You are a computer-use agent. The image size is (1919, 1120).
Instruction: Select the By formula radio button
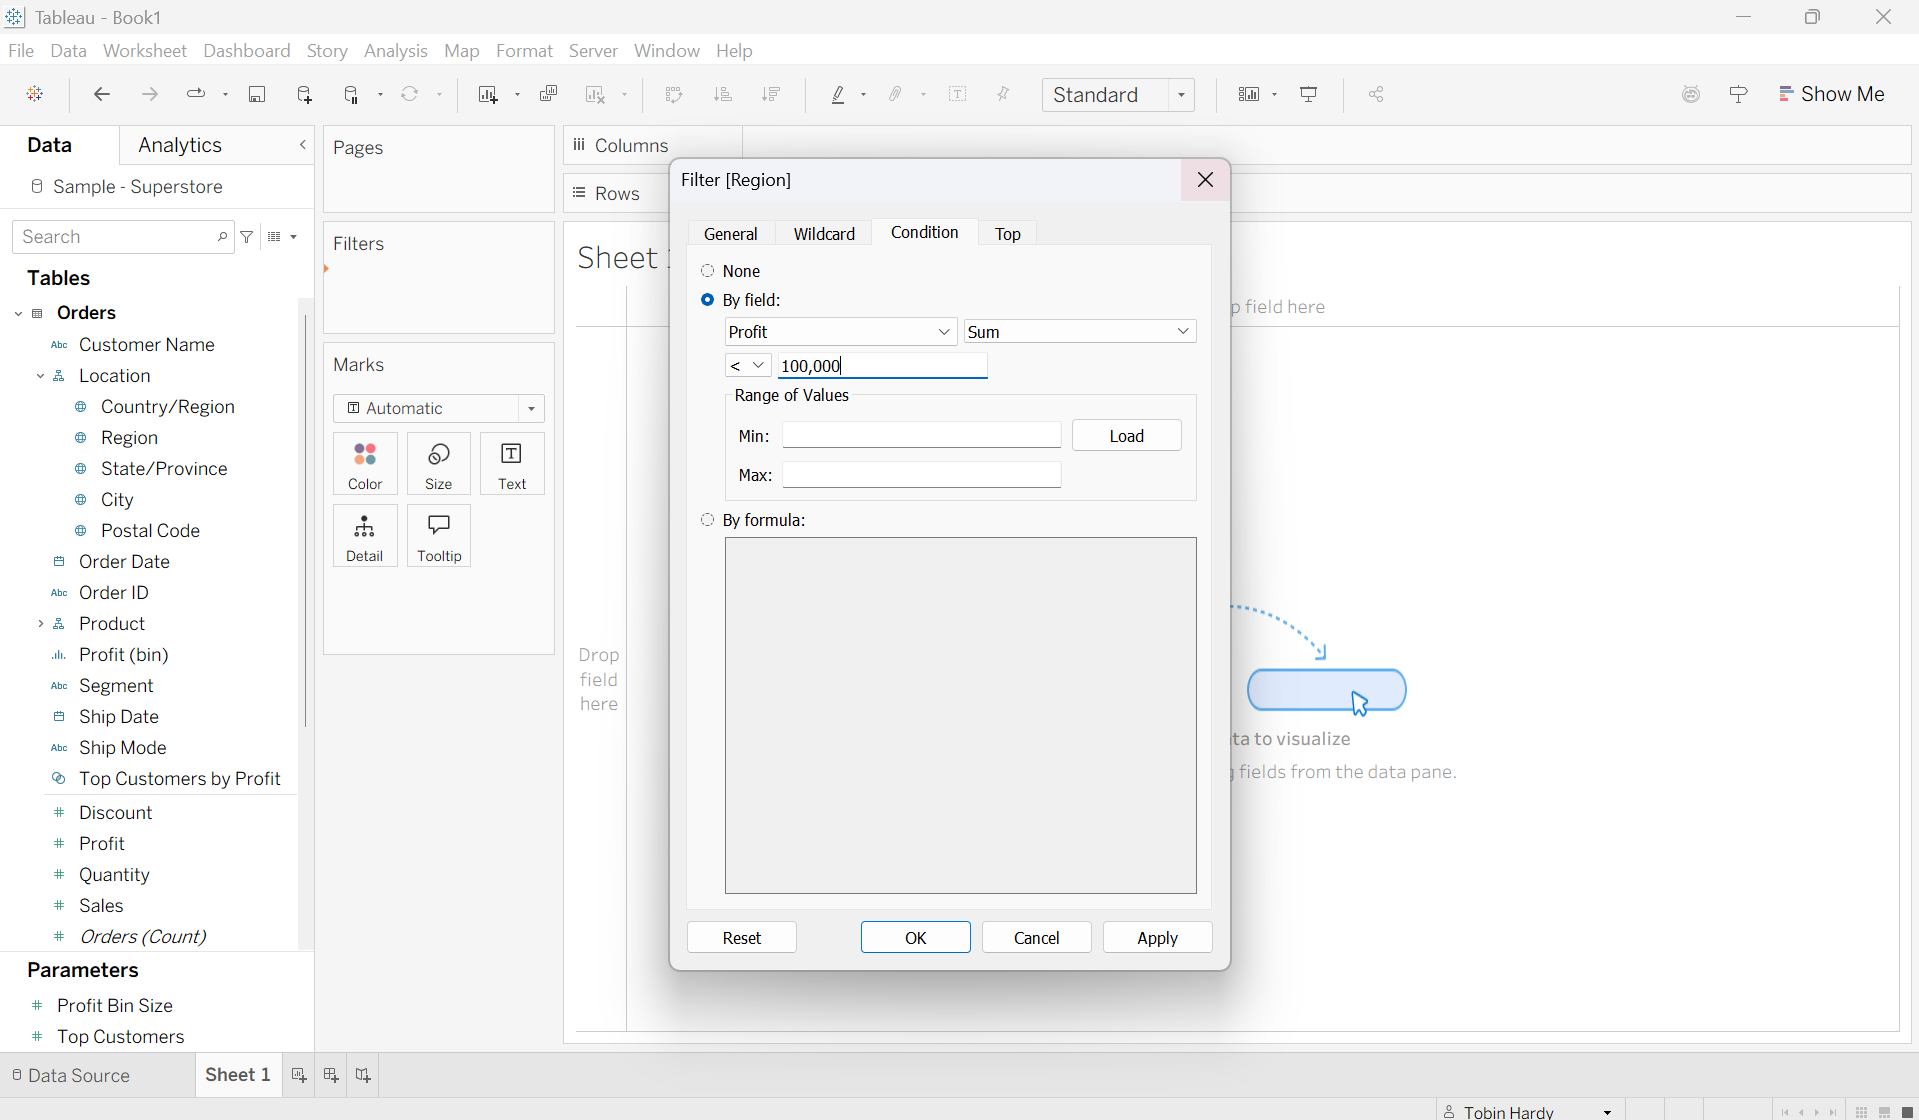click(708, 520)
